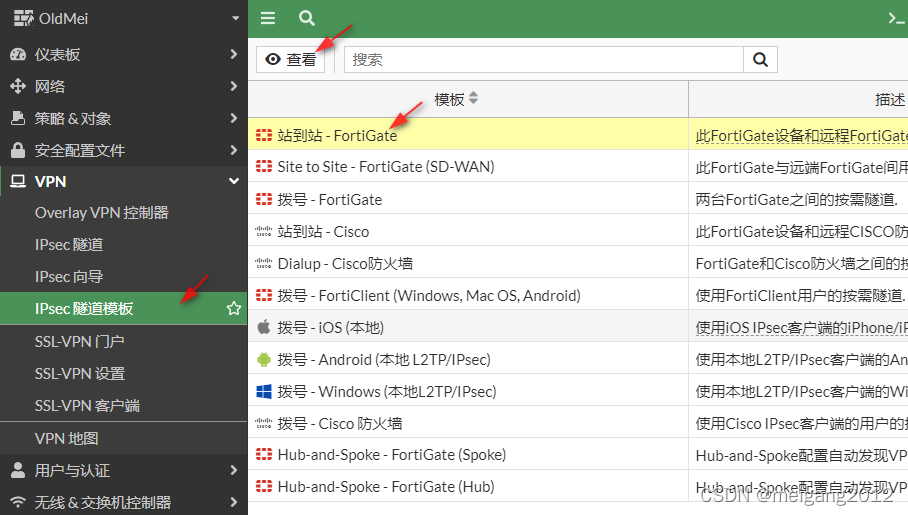Image resolution: width=908 pixels, height=515 pixels.
Task: Click the Cisco icon of 站到站 - Cisco row
Action: (263, 232)
